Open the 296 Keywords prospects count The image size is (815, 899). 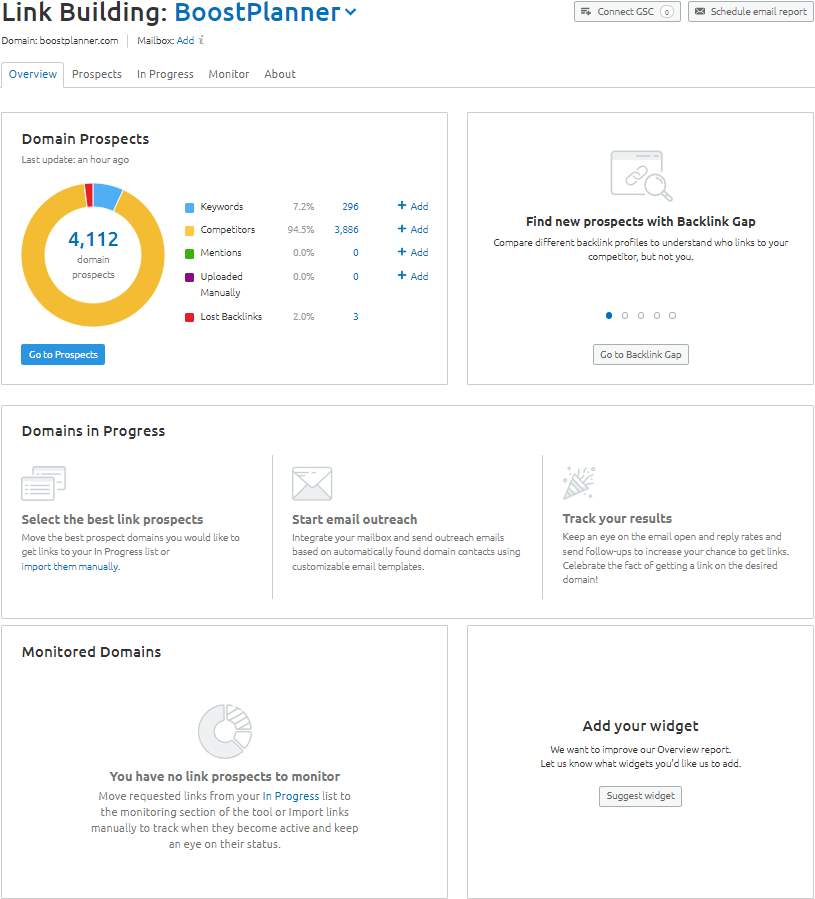tap(350, 207)
